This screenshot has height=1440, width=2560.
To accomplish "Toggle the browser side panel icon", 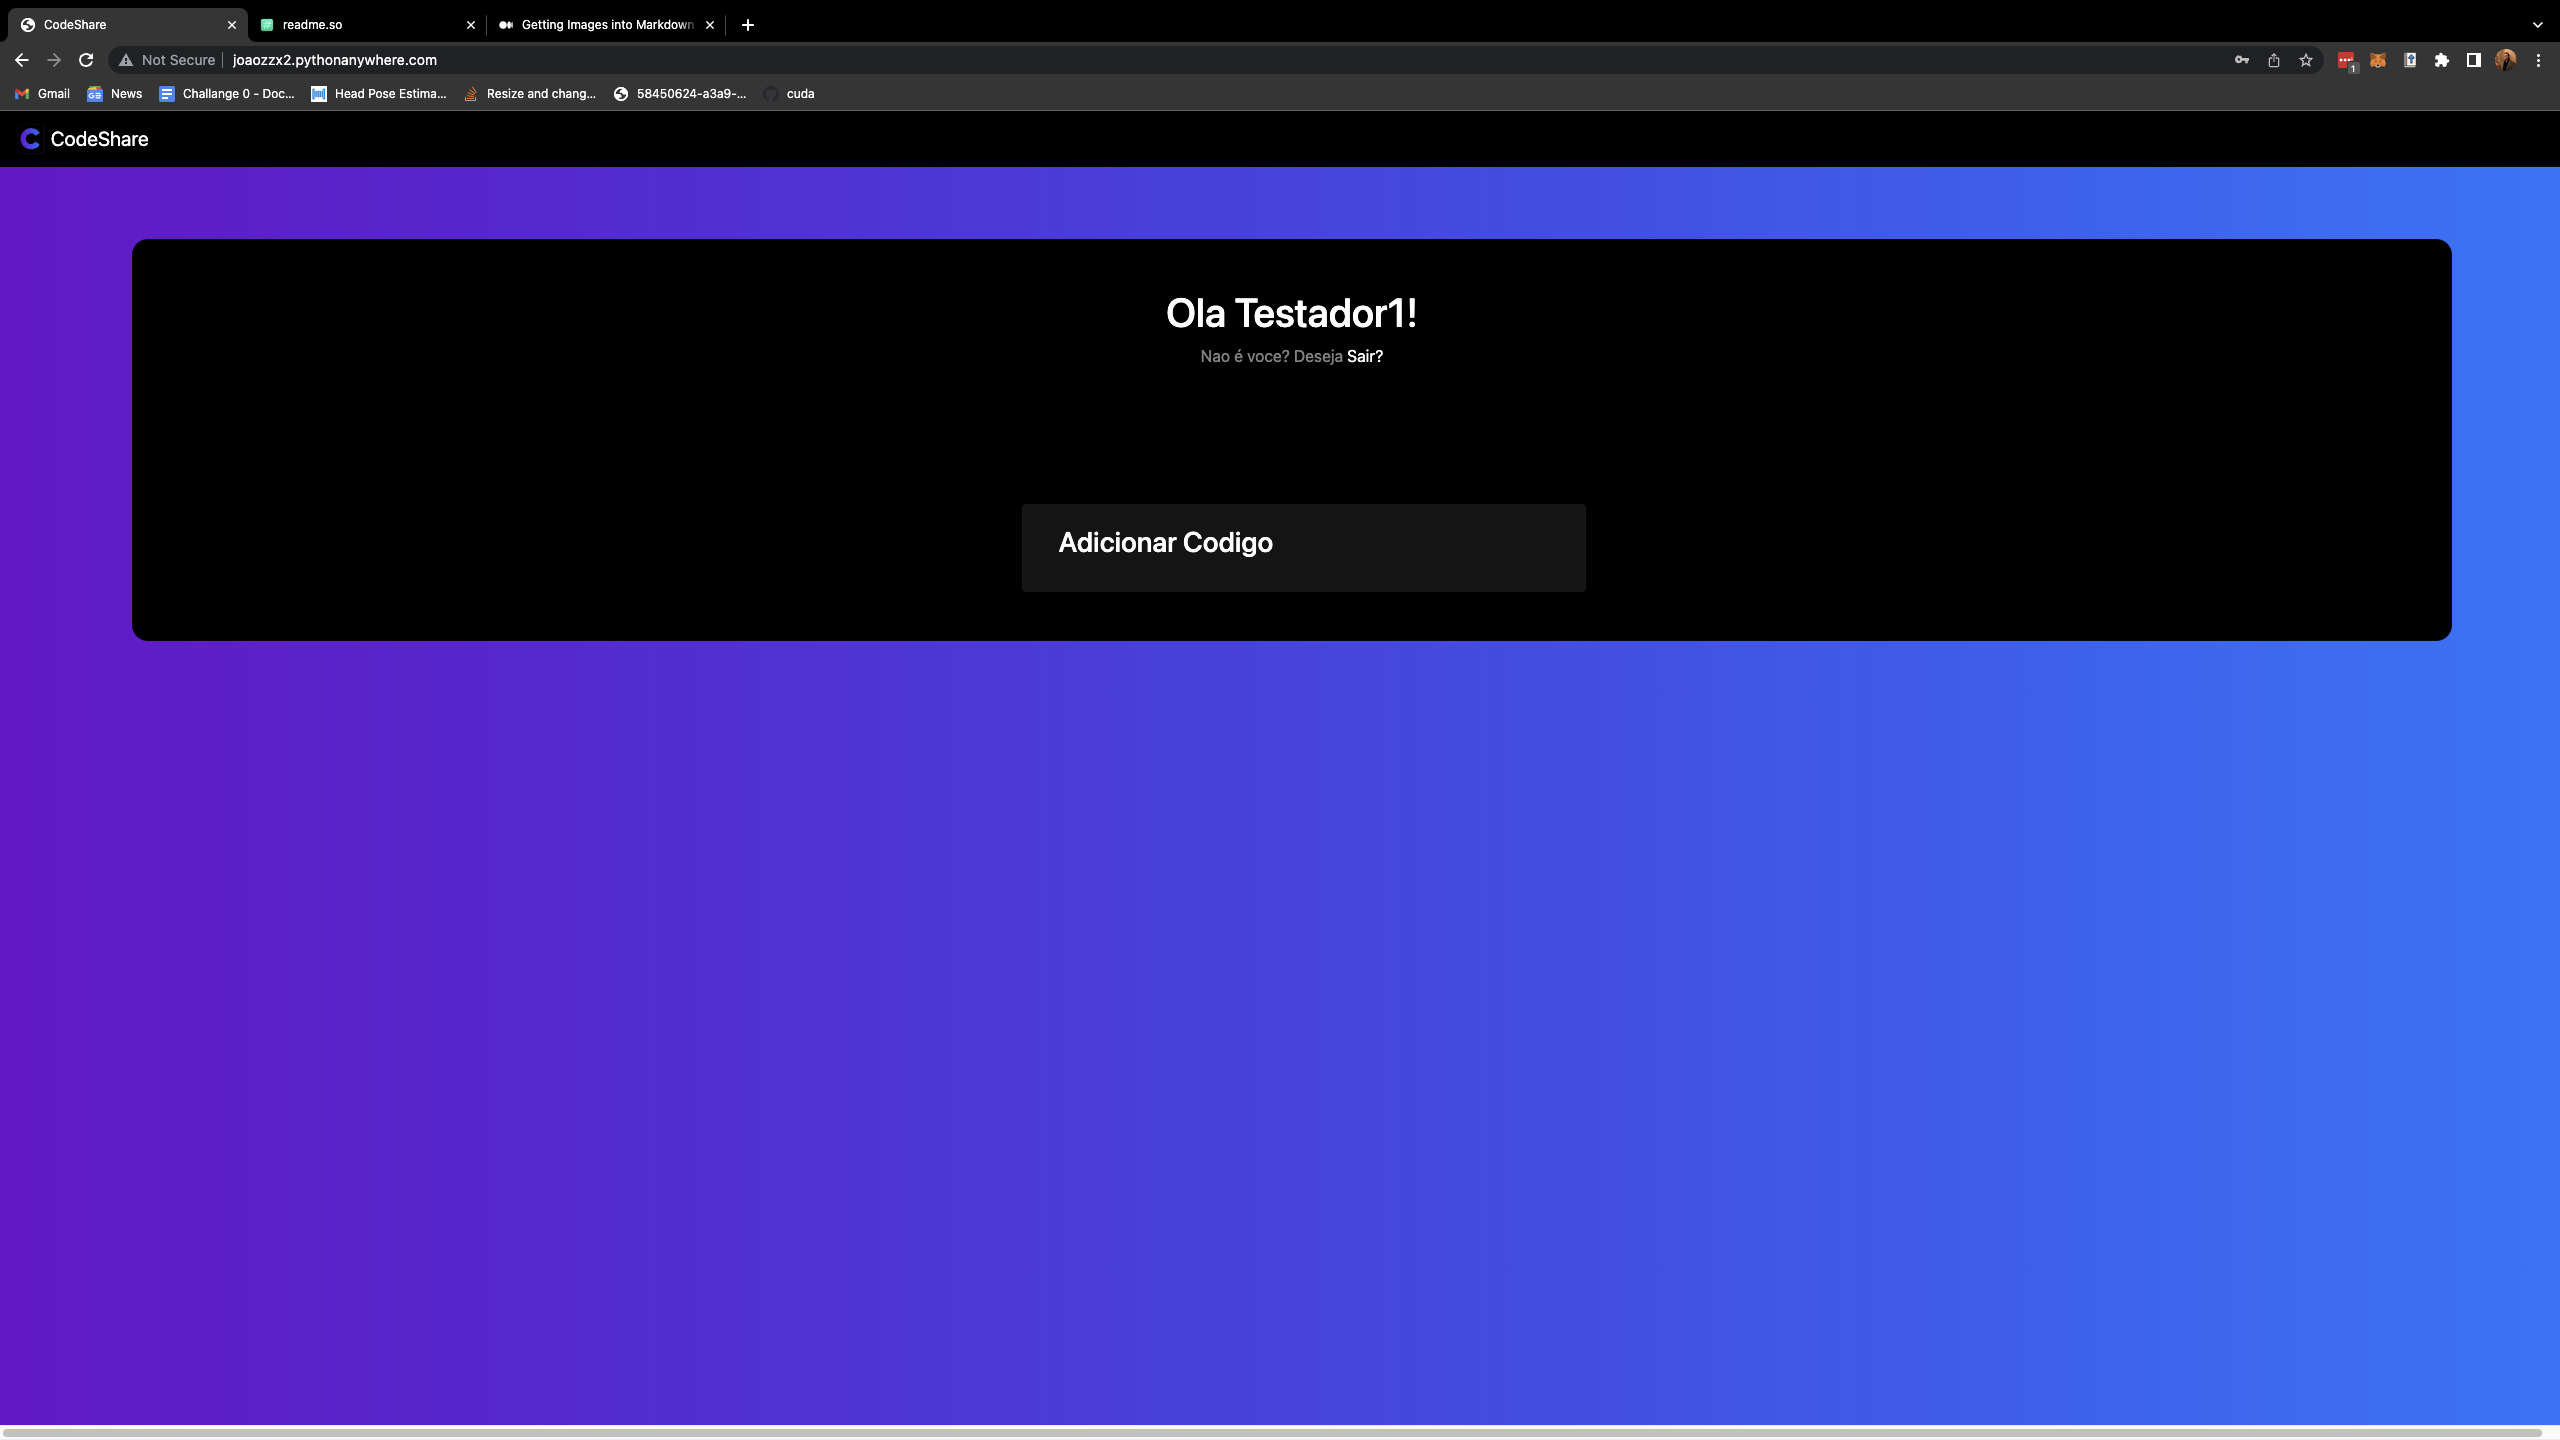I will point(2473,60).
